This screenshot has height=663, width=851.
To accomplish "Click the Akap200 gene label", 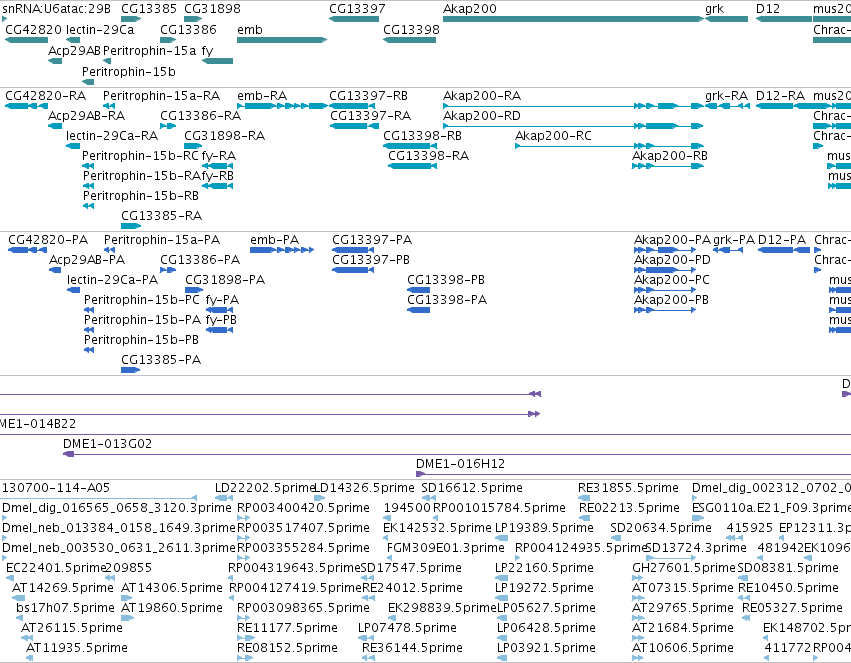I will (x=469, y=9).
